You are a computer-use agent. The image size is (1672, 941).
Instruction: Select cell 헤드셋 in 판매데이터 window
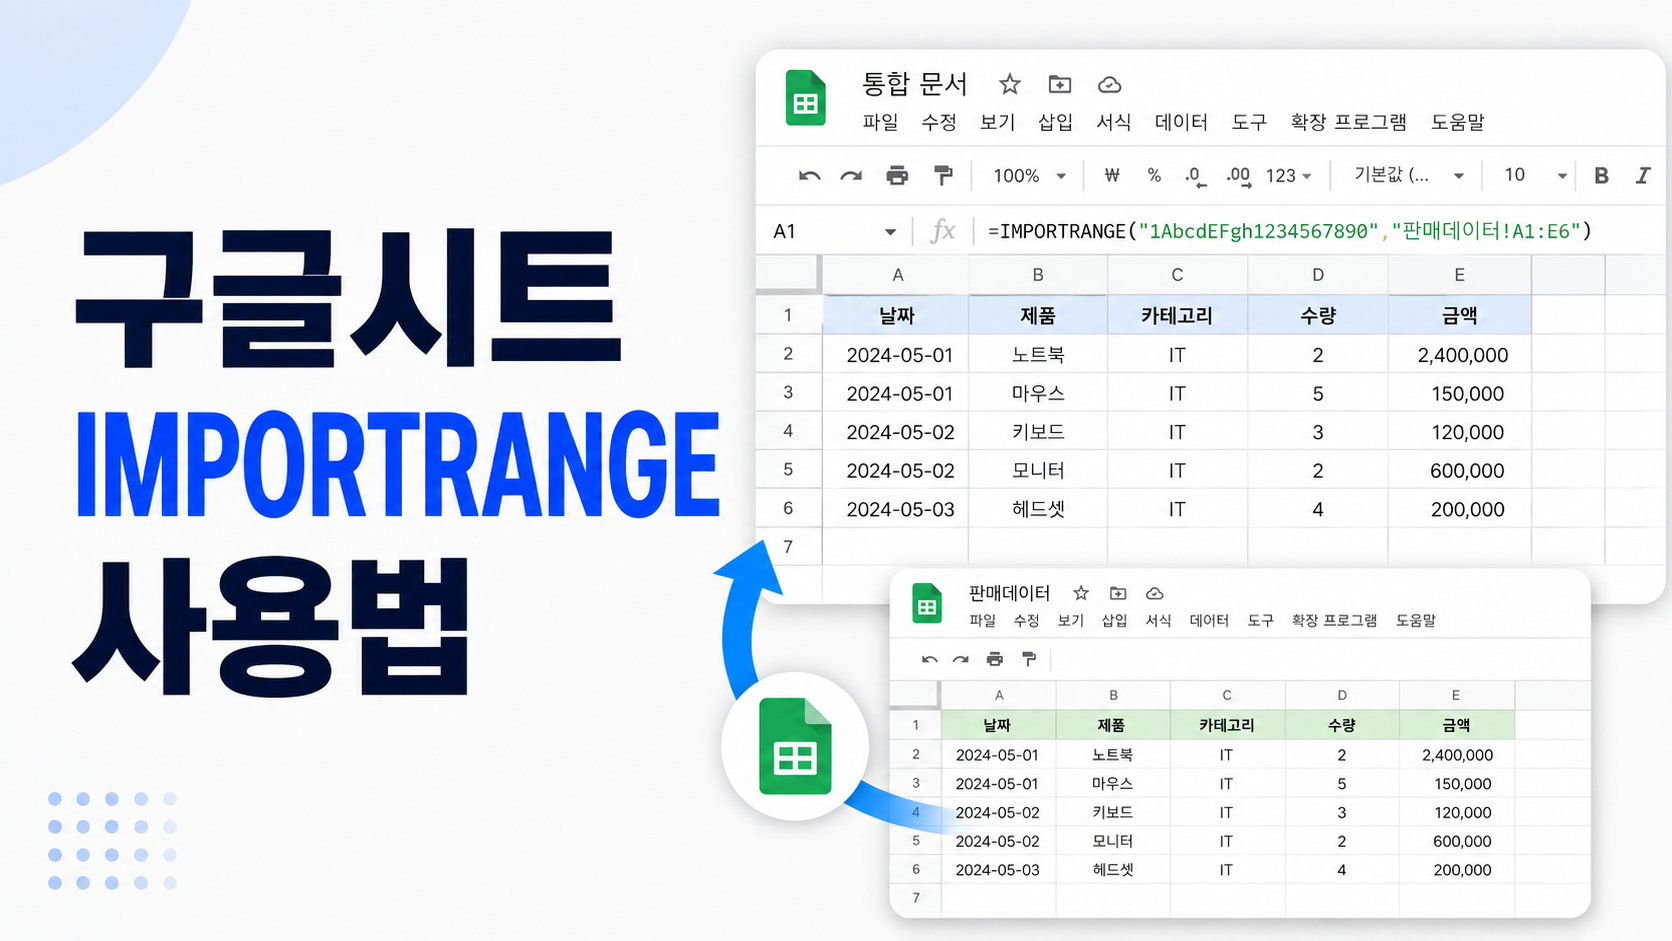coord(1113,870)
